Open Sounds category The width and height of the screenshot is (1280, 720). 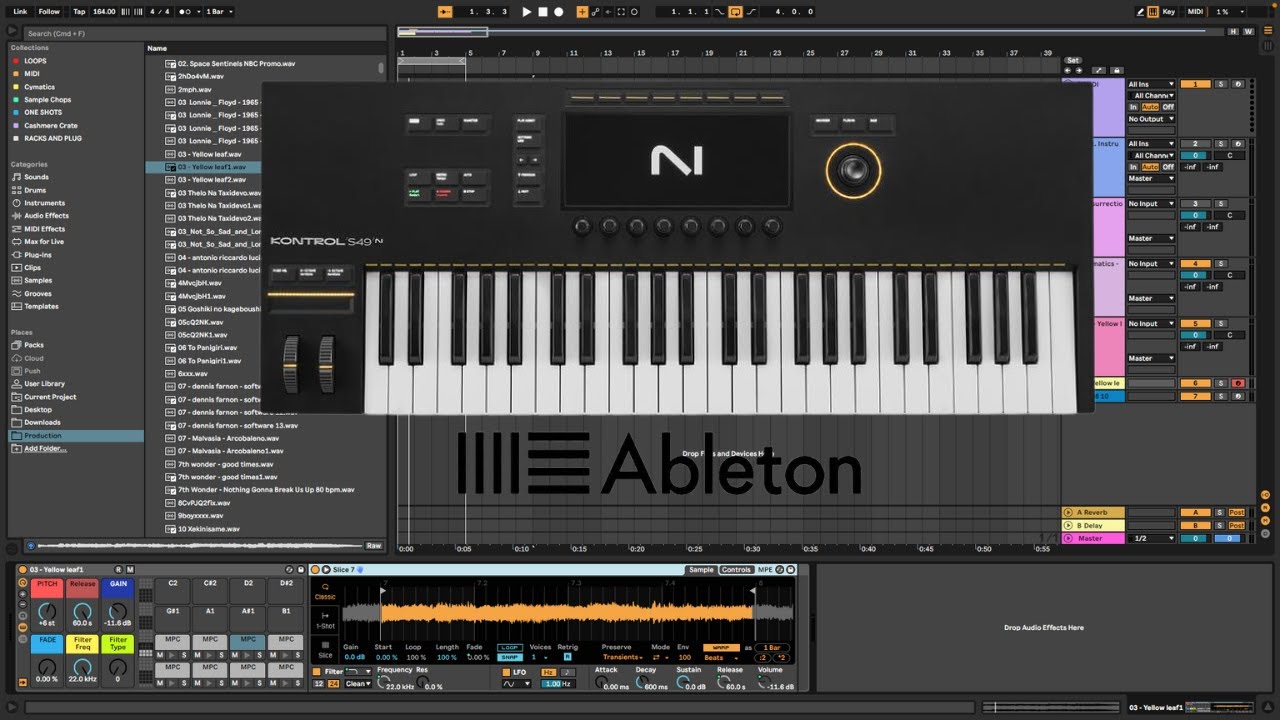click(36, 177)
